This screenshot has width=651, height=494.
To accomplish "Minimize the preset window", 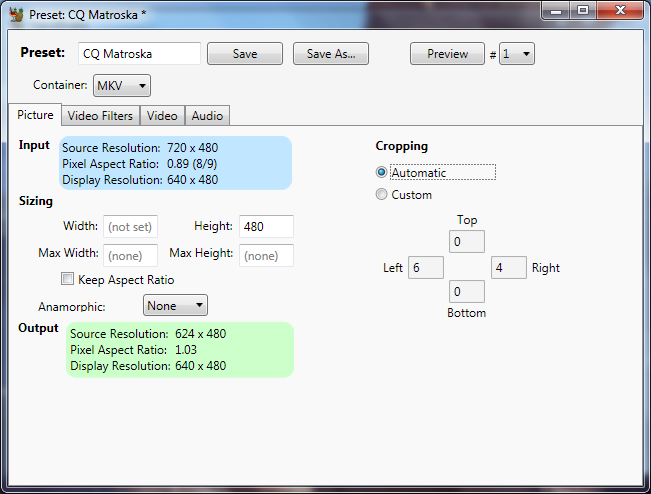I will click(556, 10).
